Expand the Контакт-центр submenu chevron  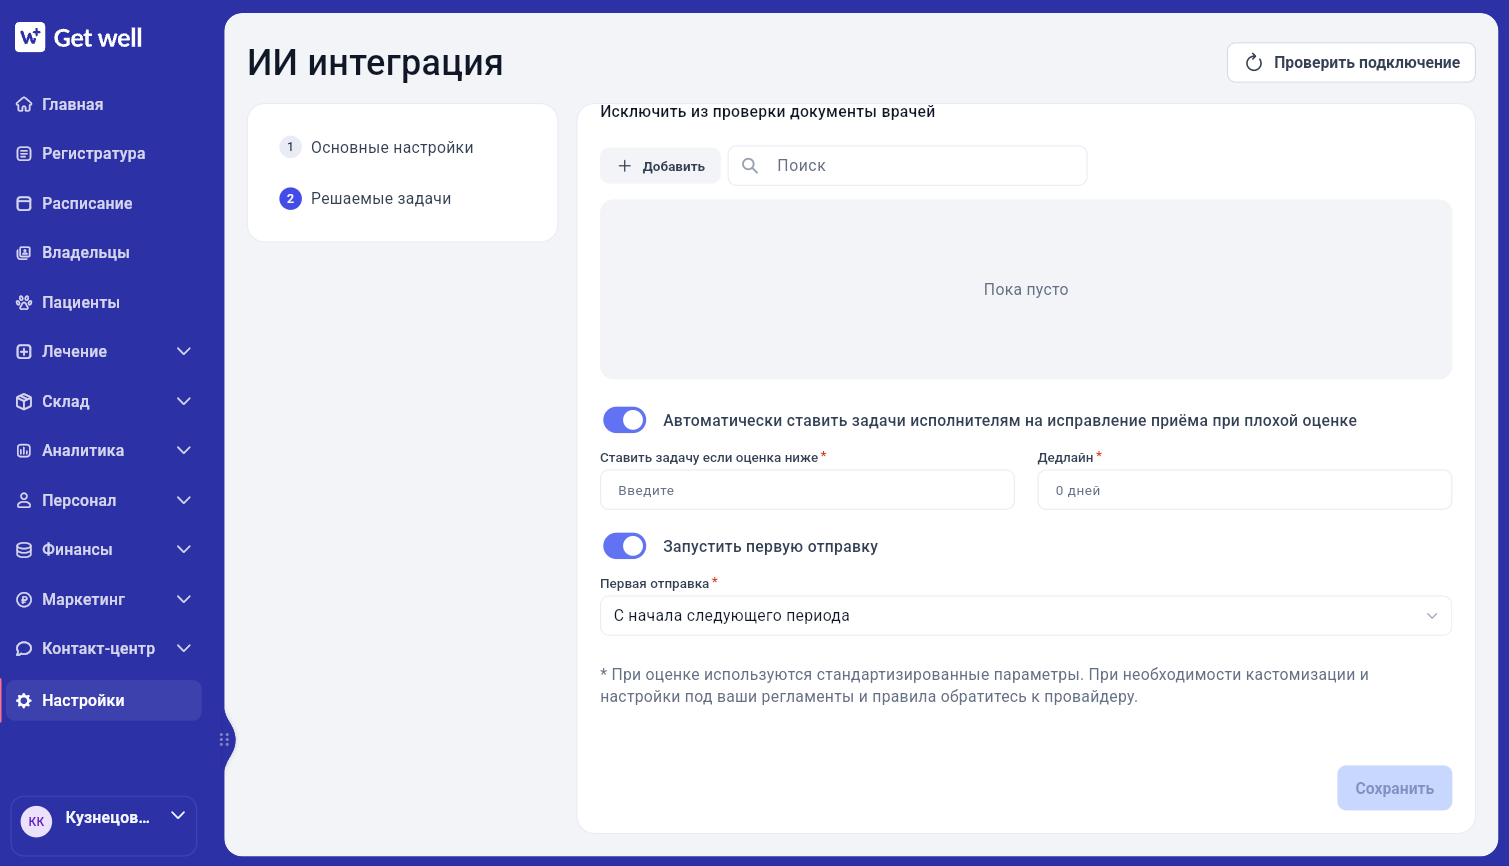[x=184, y=648]
